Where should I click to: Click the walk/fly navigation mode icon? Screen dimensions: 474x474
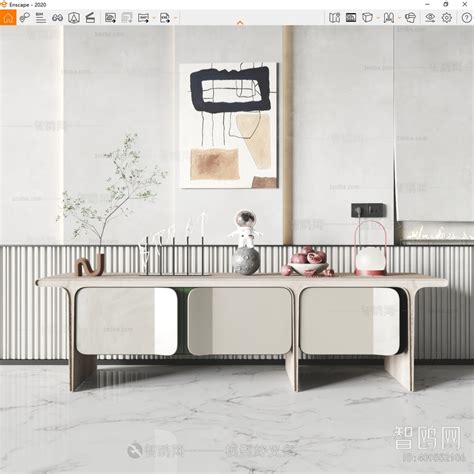point(389,17)
